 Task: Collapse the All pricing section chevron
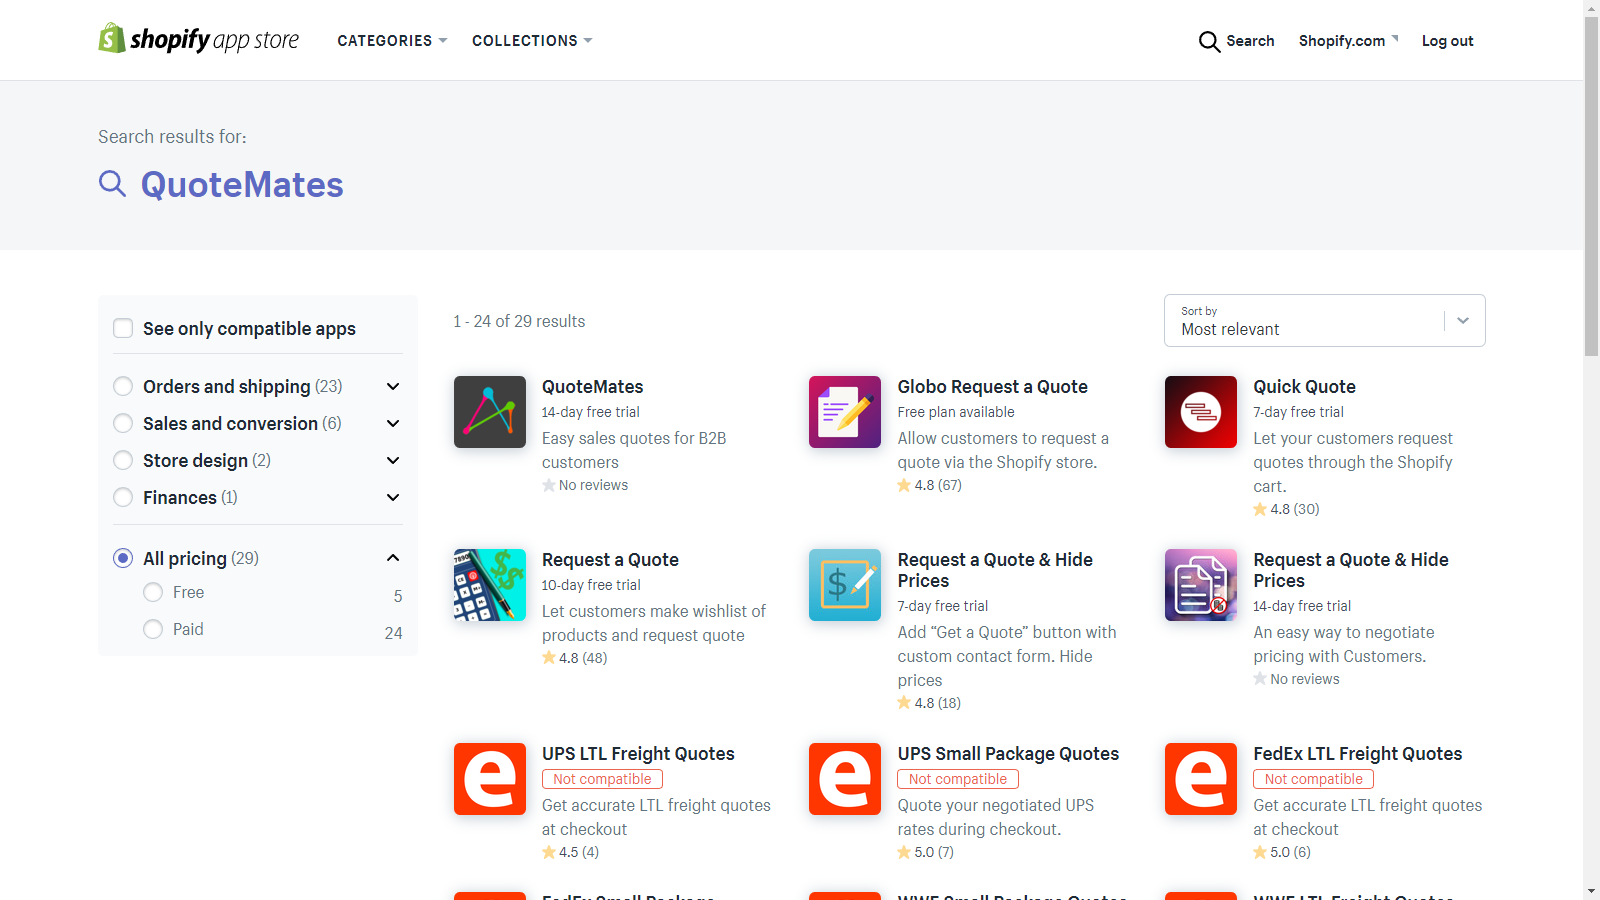point(393,558)
